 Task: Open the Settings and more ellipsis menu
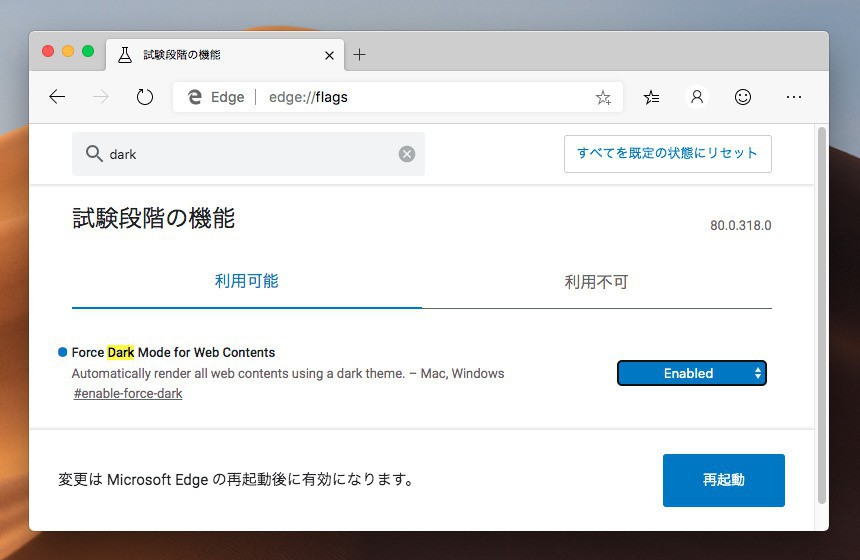pyautogui.click(x=794, y=97)
